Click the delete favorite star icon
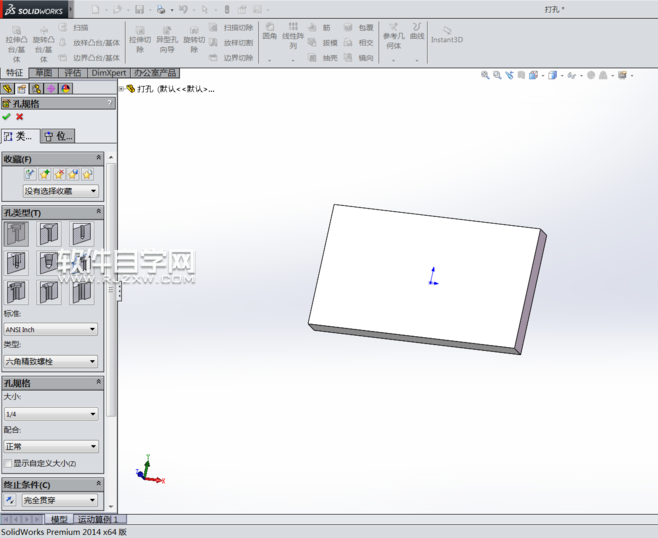Image resolution: width=658 pixels, height=538 pixels. tap(59, 174)
